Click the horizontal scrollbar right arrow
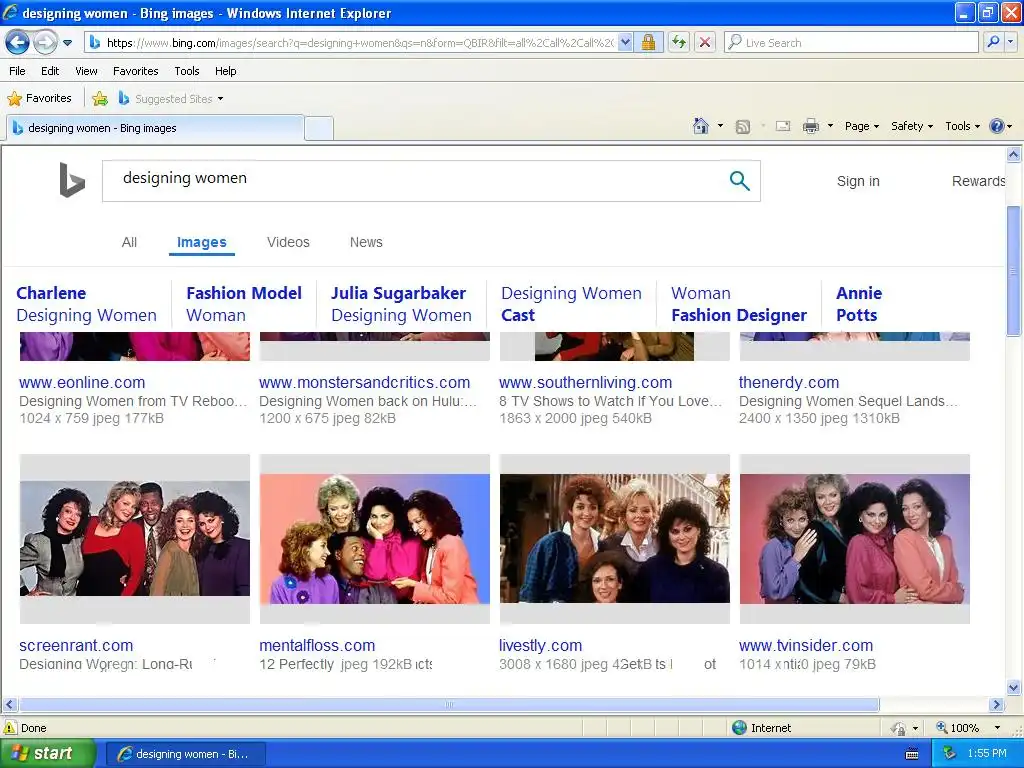This screenshot has height=768, width=1024. (x=996, y=705)
